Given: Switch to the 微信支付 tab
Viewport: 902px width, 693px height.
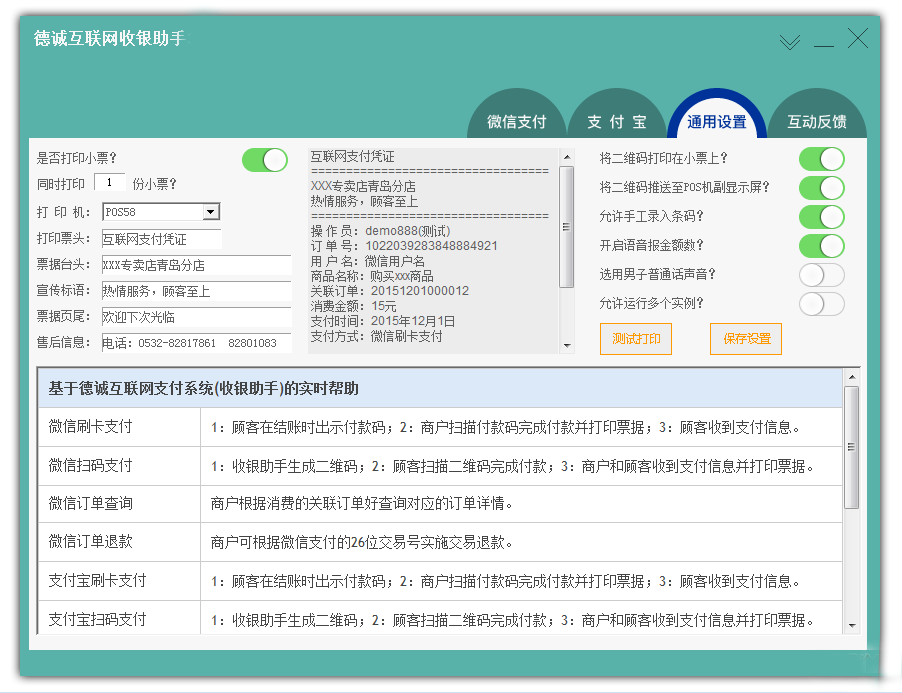Looking at the screenshot, I should pyautogui.click(x=517, y=122).
